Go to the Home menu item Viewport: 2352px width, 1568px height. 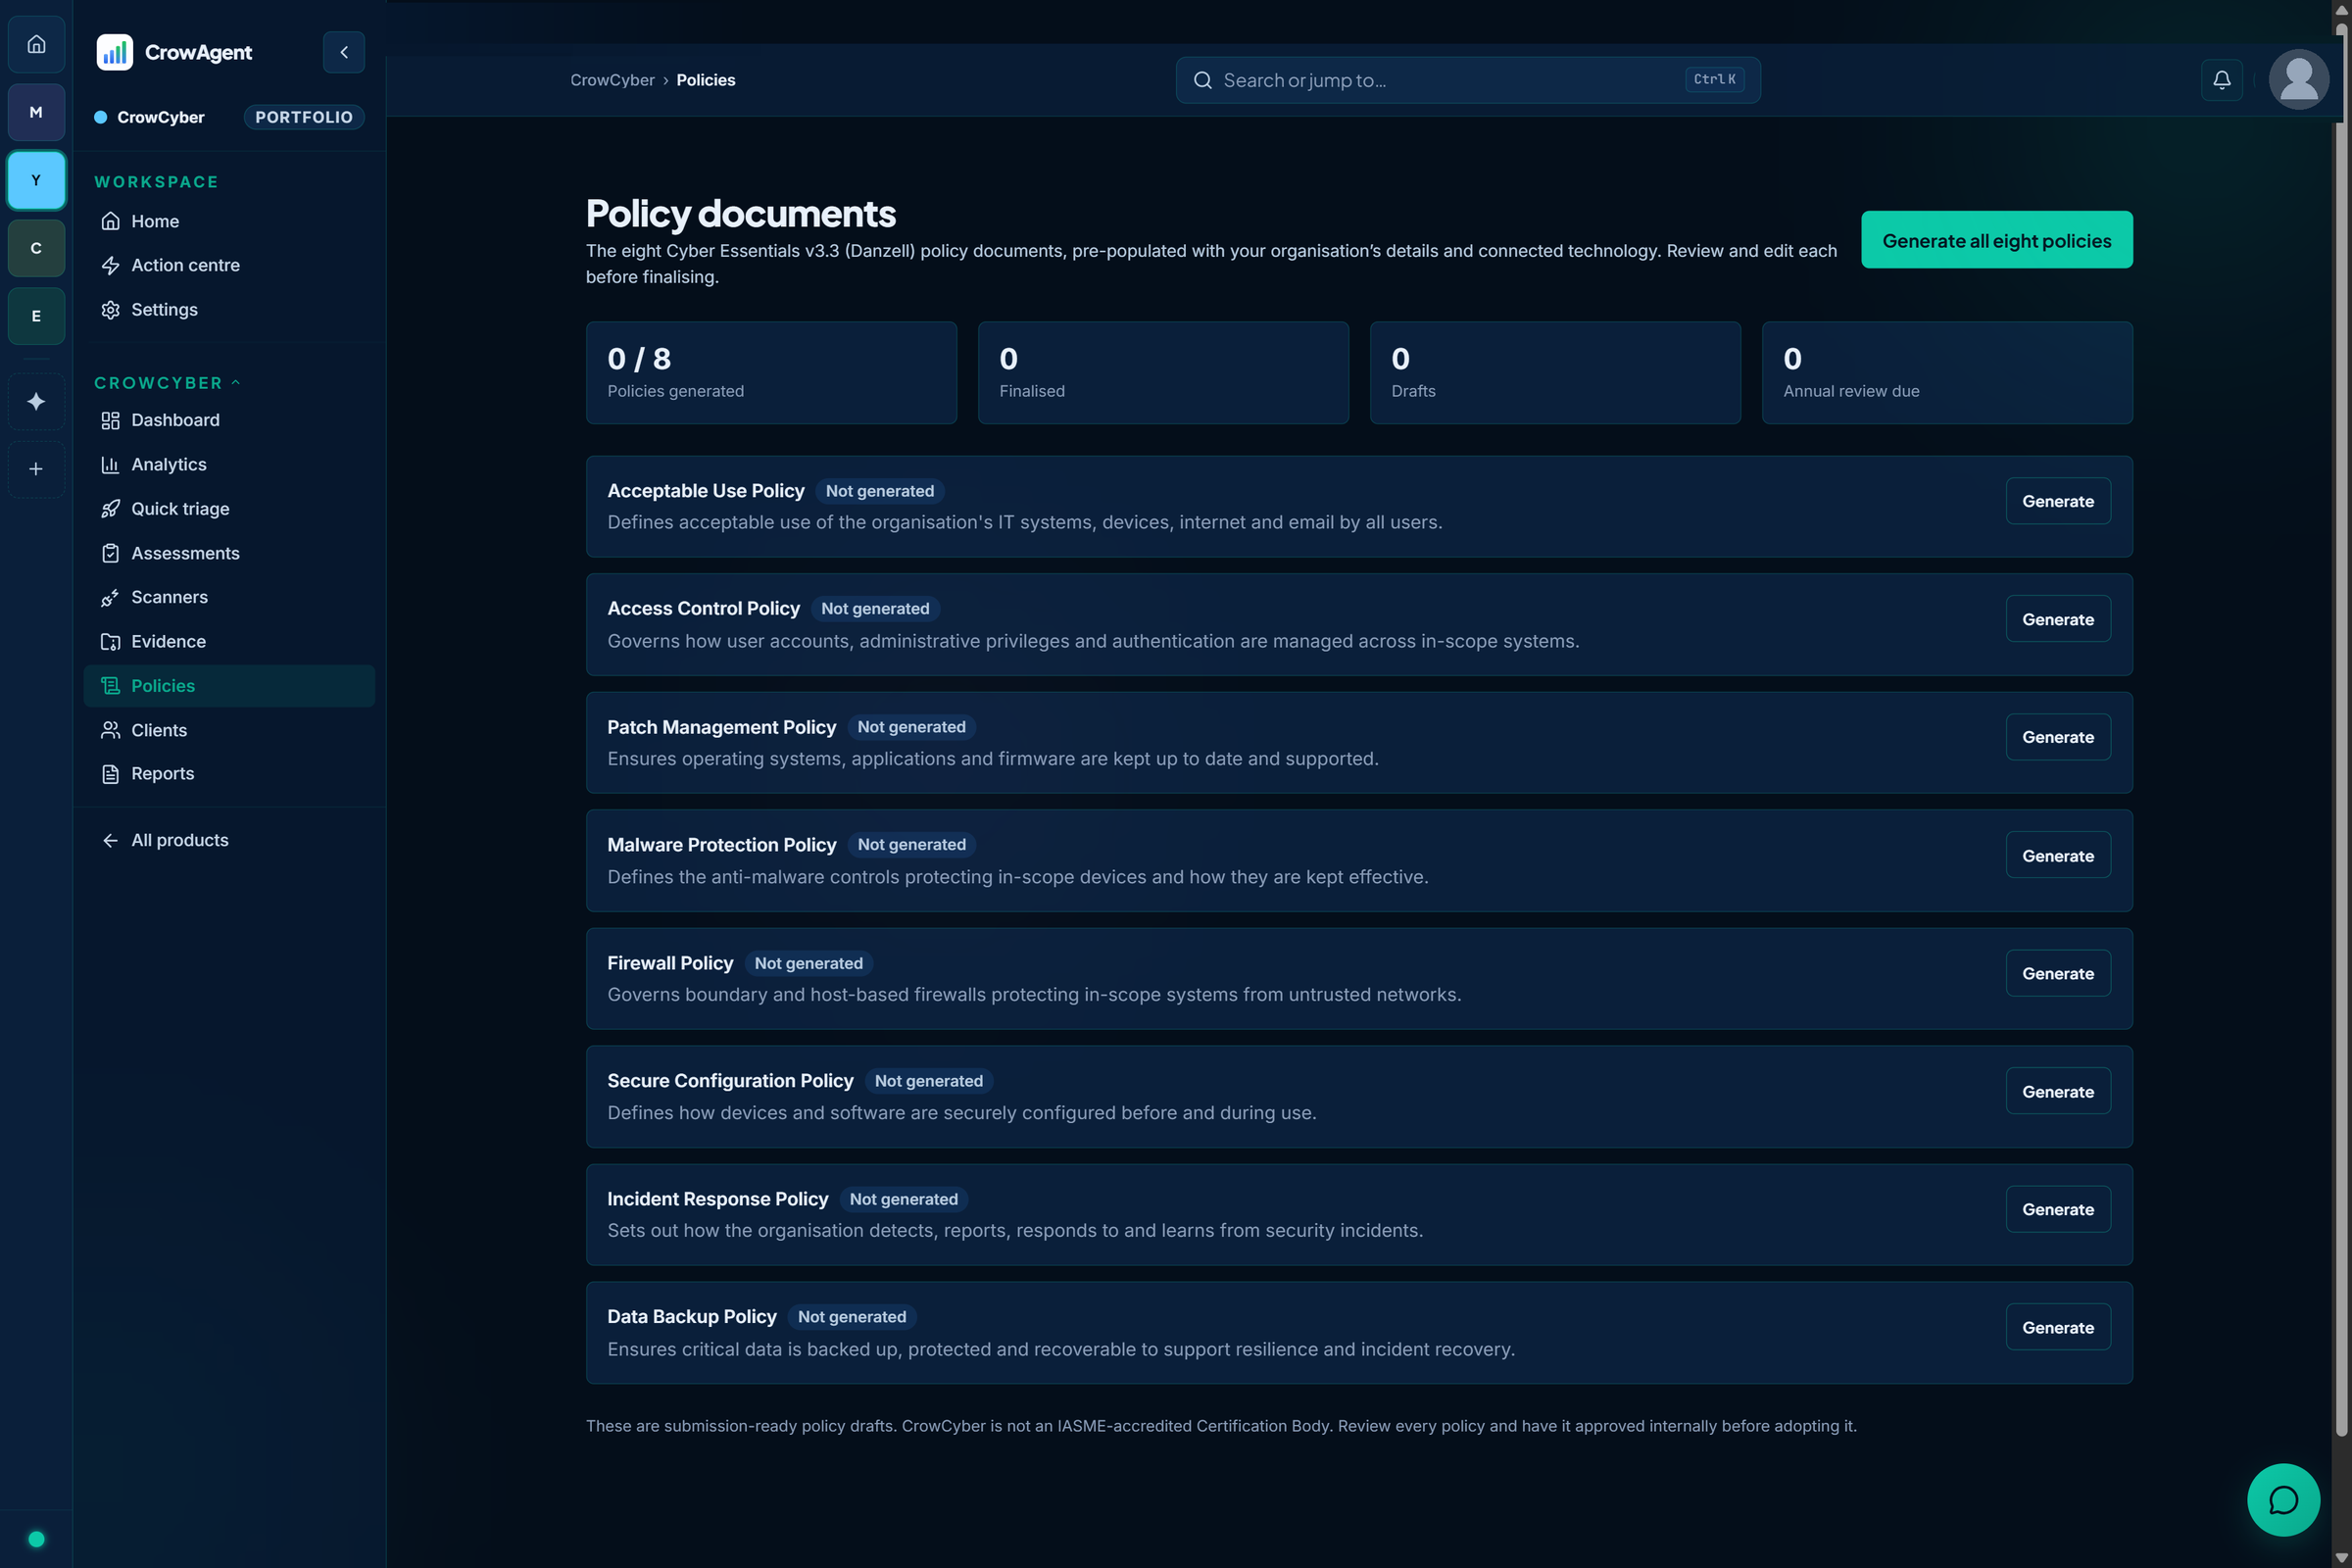229,221
